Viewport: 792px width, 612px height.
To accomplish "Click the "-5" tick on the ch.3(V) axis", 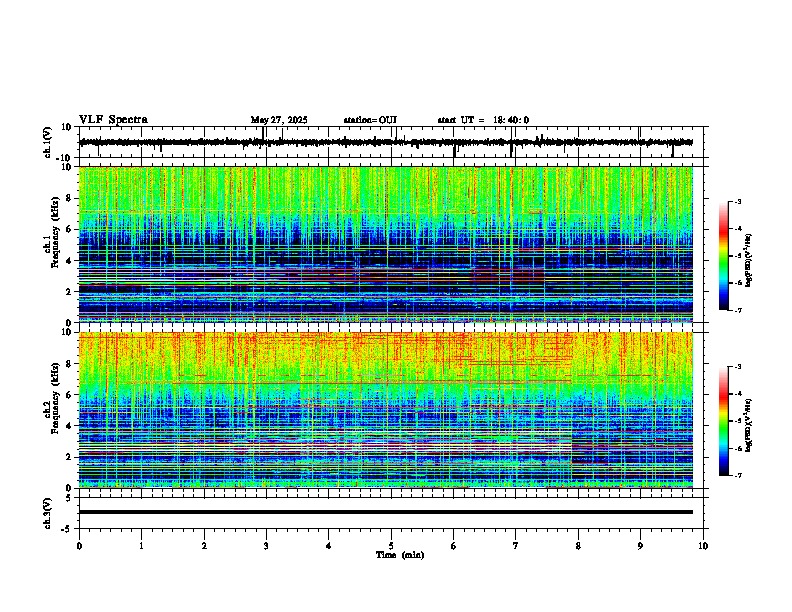I will point(67,529).
